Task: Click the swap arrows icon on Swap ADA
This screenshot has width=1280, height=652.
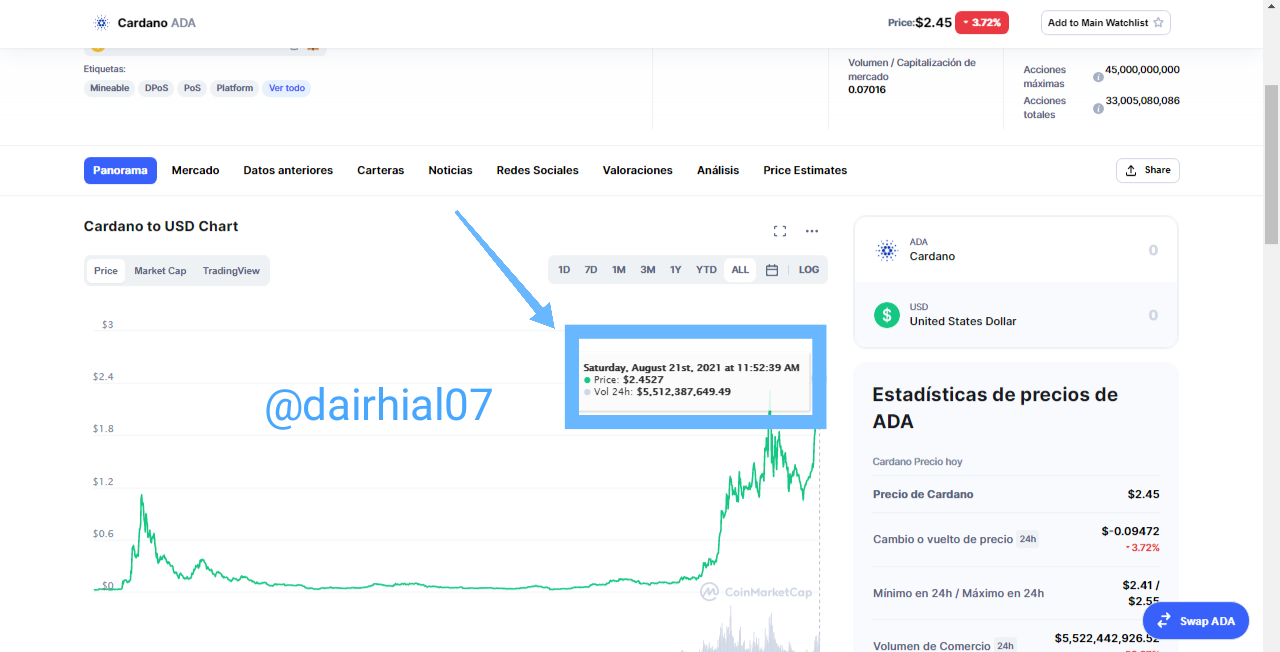Action: pos(1164,621)
